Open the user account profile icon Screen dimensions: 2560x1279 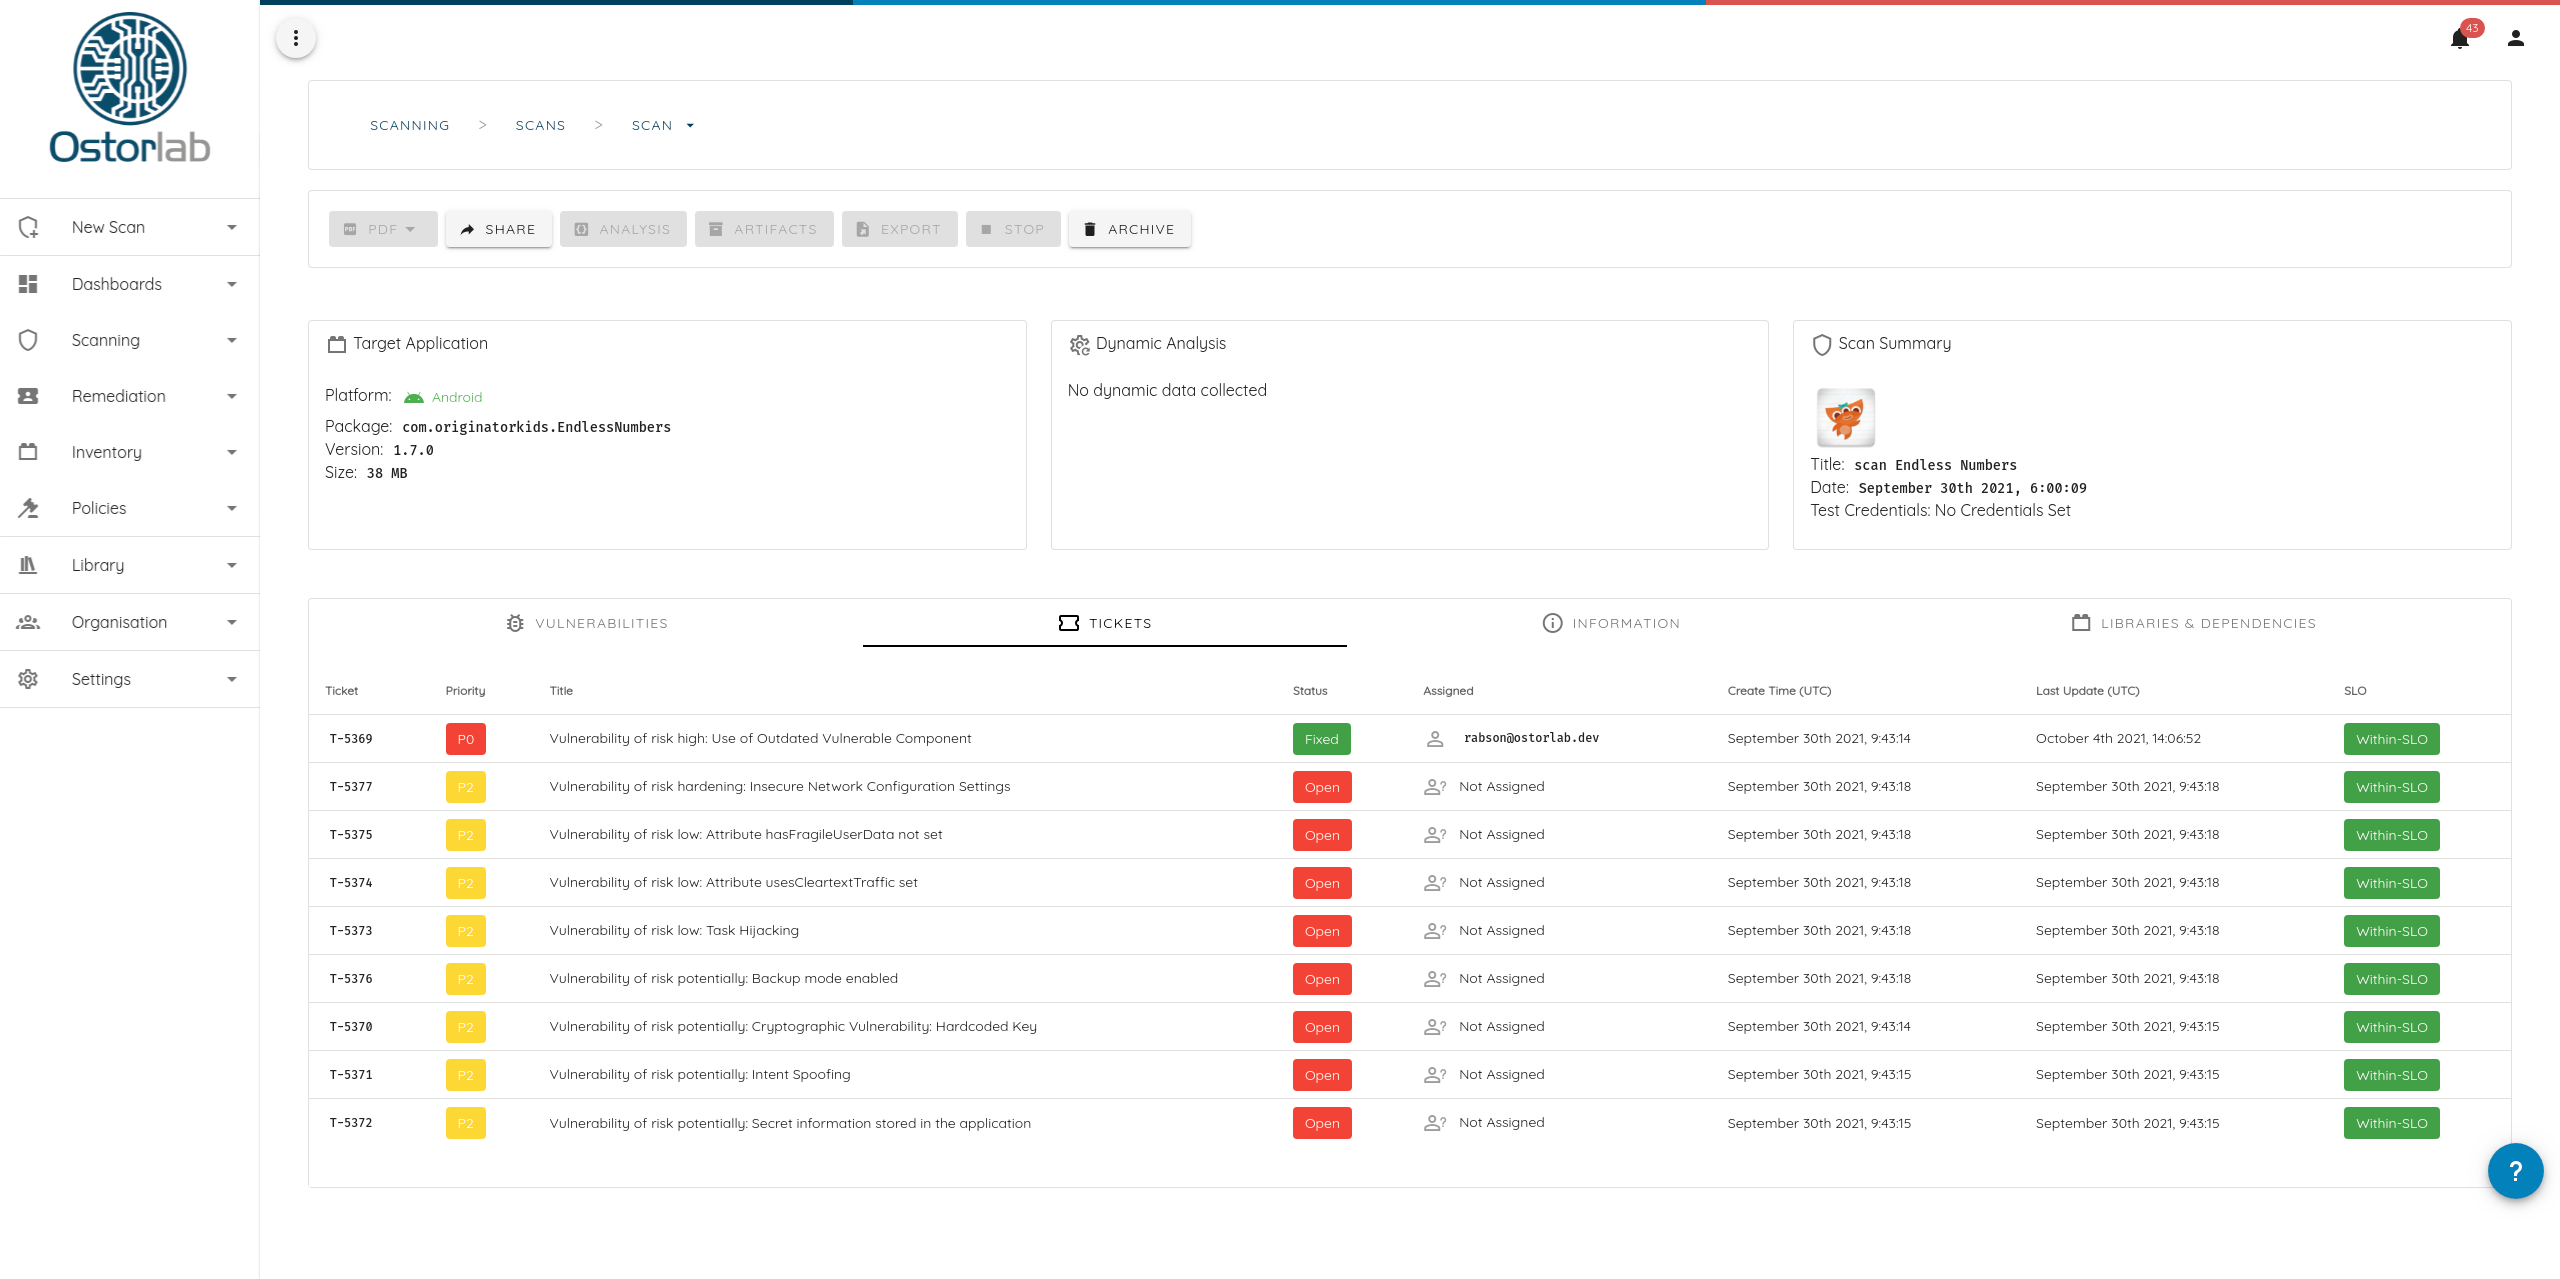coord(2516,39)
